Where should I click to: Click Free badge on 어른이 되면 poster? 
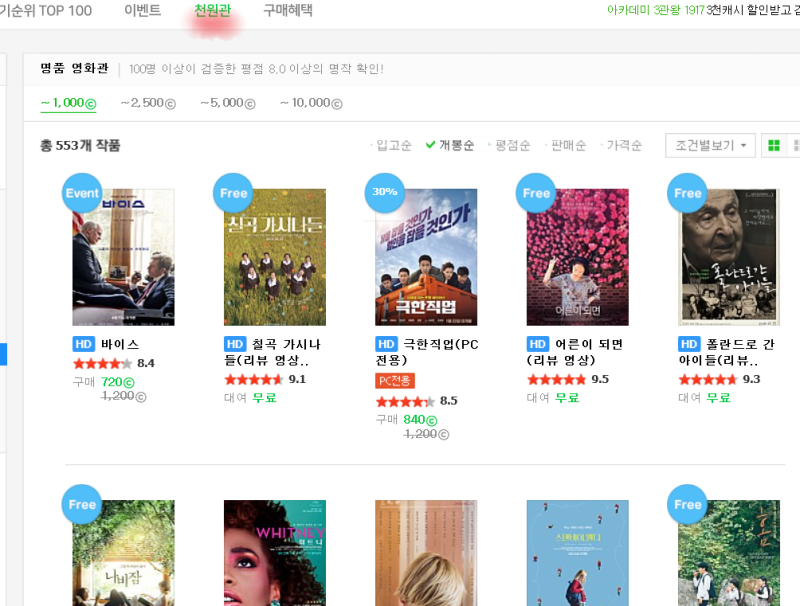536,193
